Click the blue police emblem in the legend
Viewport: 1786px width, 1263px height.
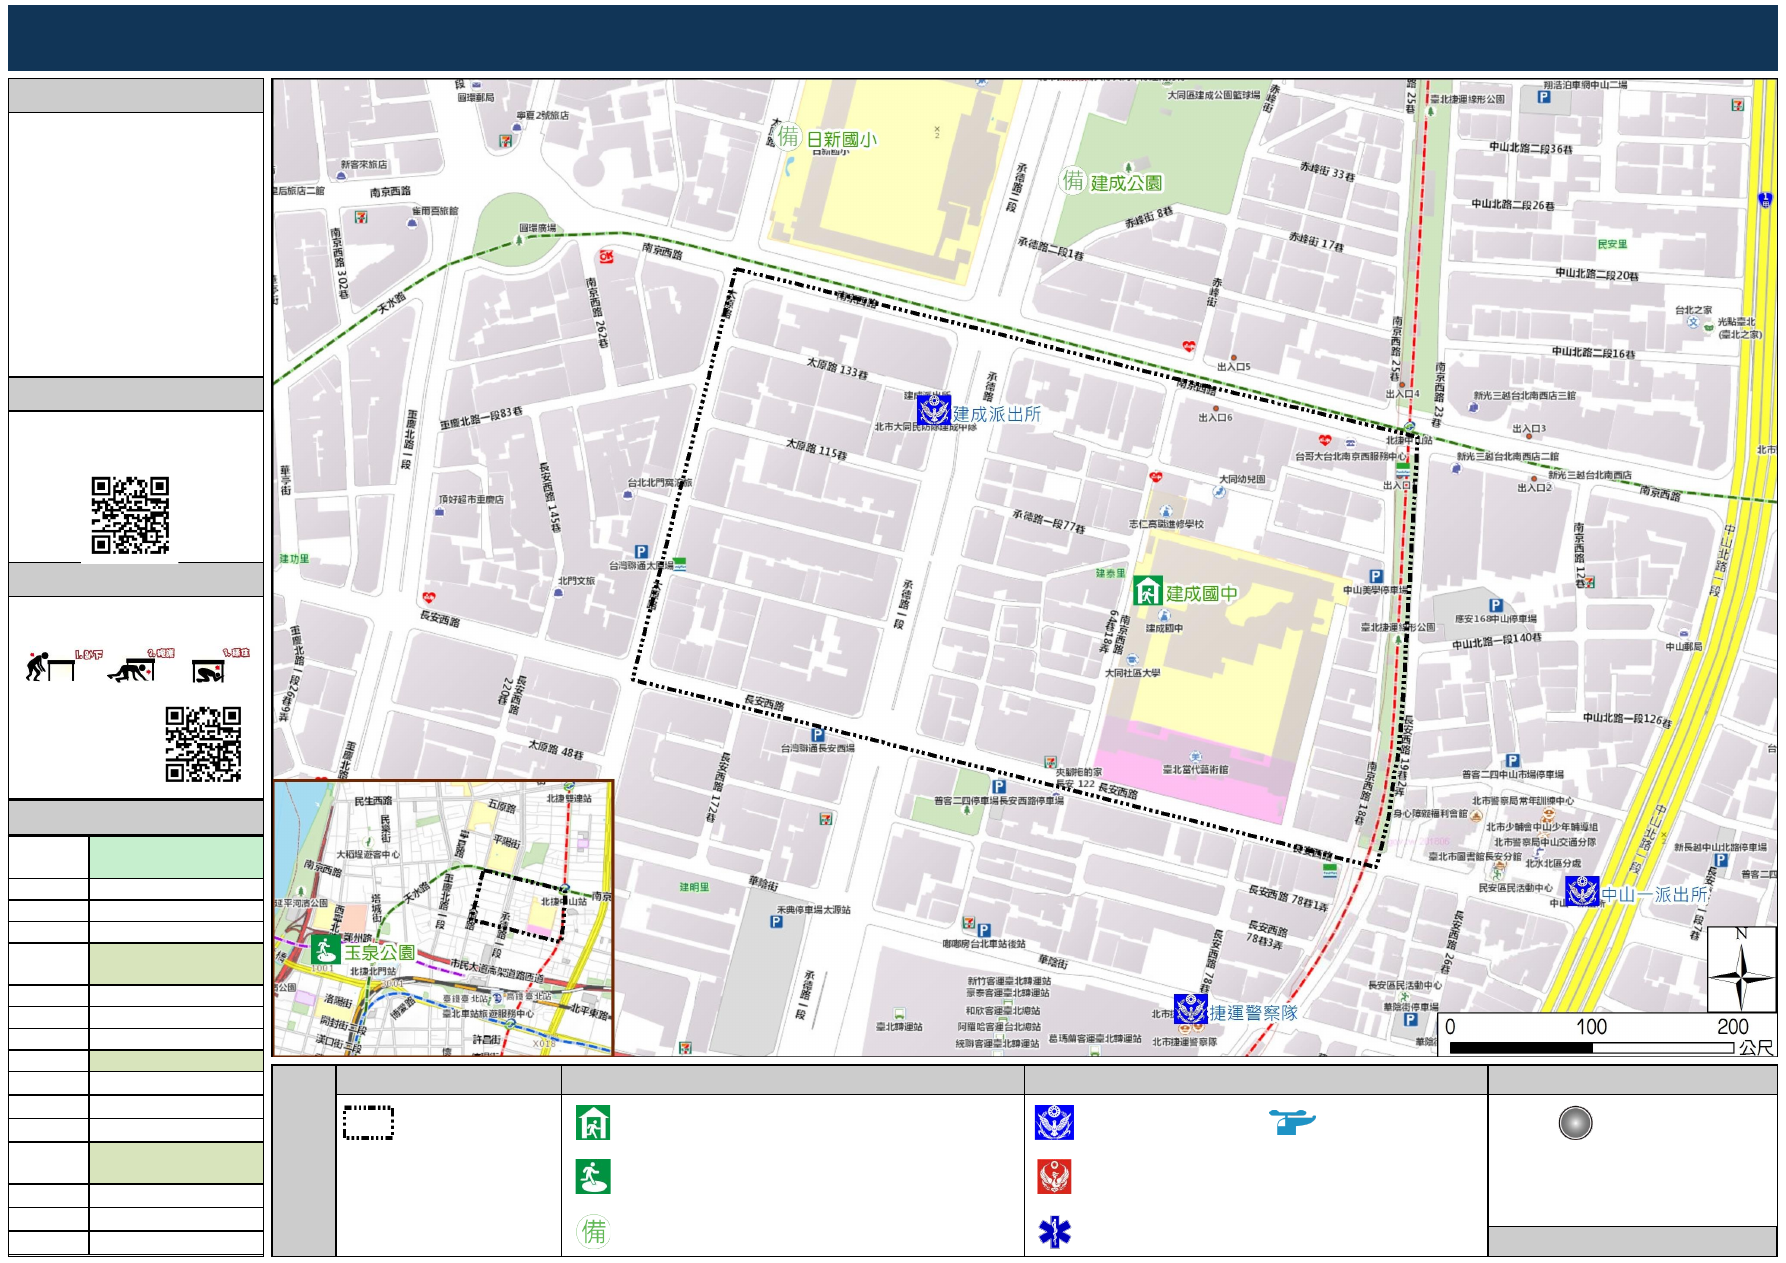tap(1054, 1123)
